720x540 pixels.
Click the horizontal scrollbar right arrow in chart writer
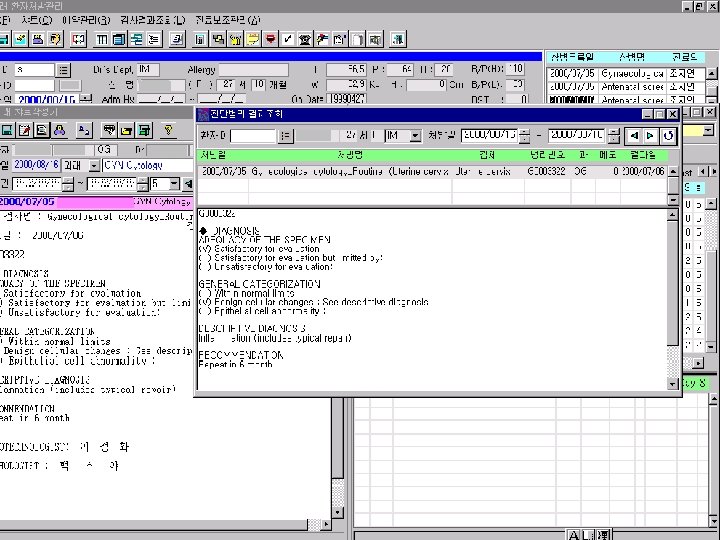(326, 524)
